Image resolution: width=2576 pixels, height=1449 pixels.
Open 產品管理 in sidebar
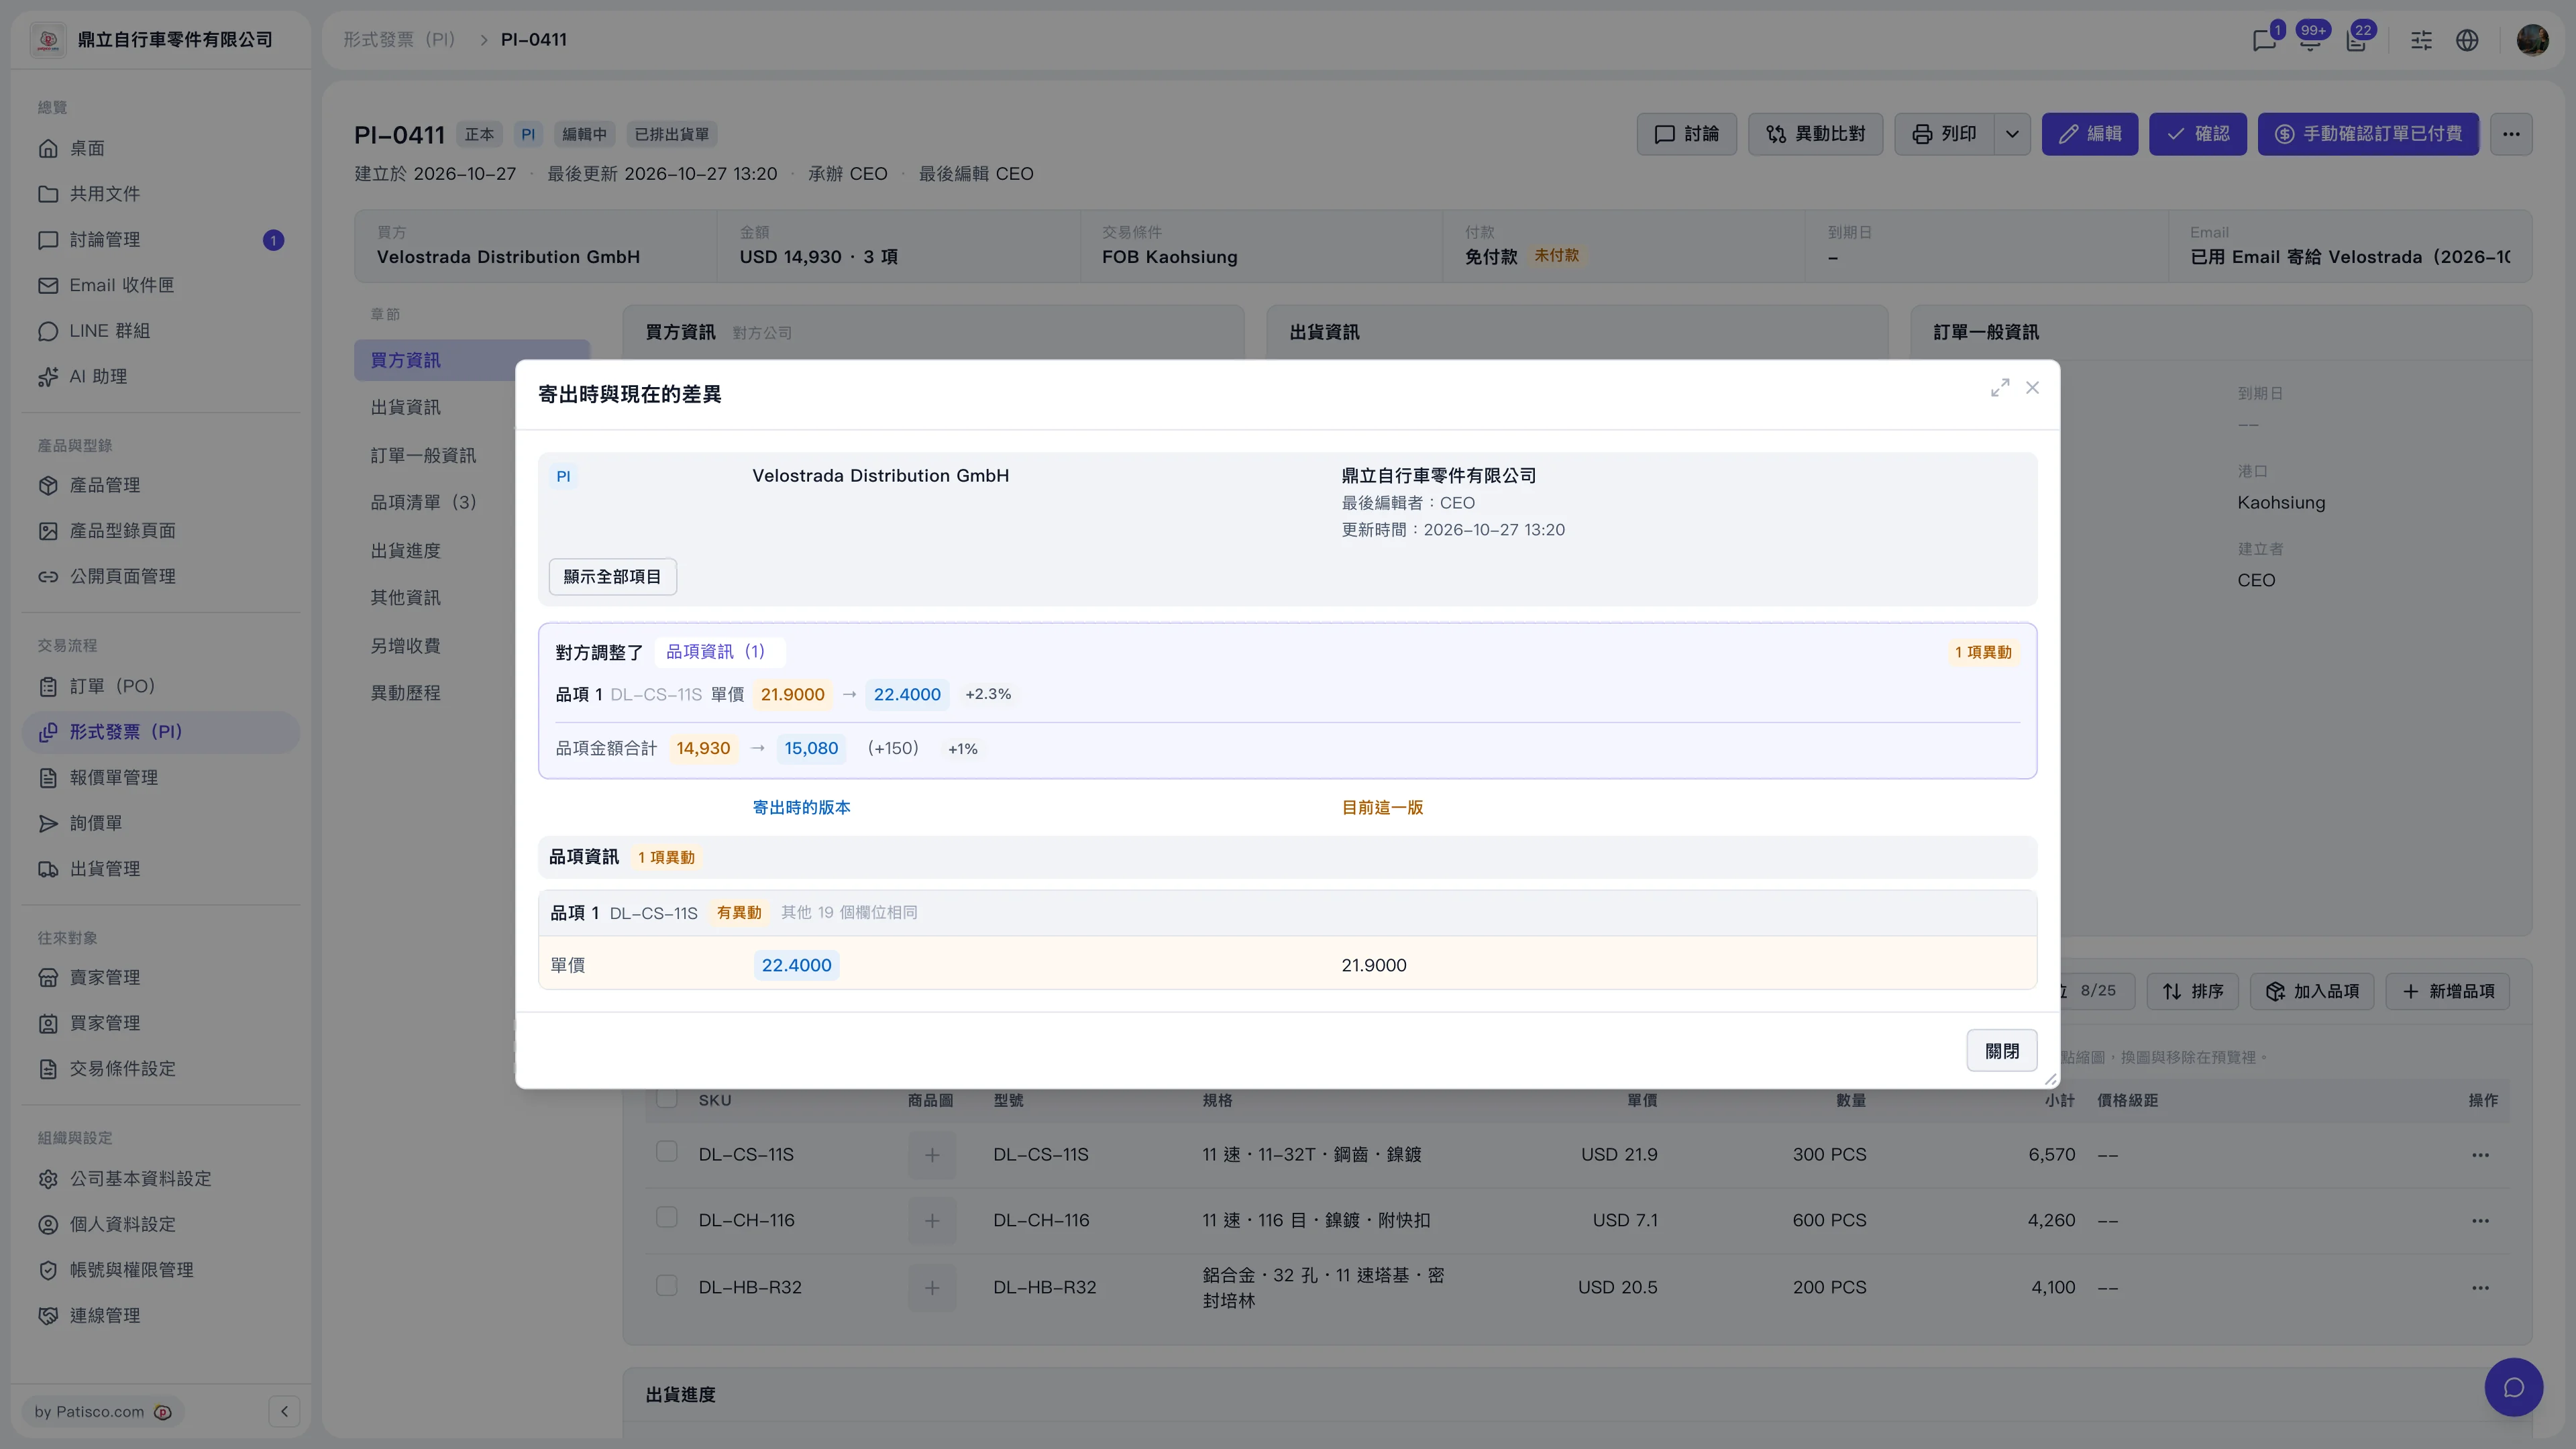point(160,485)
